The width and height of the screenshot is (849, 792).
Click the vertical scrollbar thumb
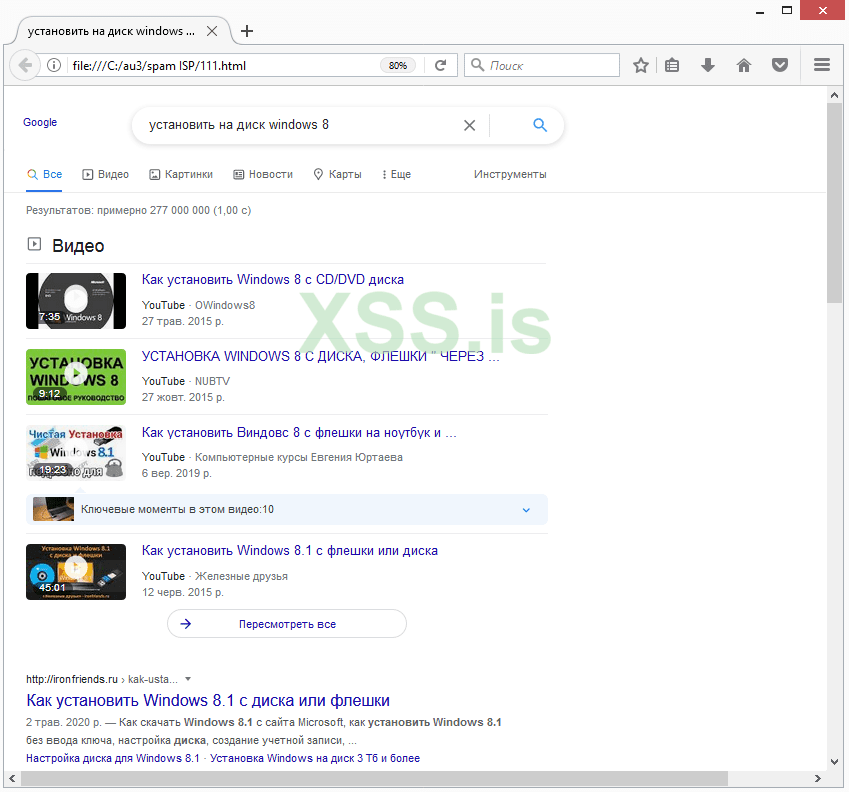coord(834,203)
